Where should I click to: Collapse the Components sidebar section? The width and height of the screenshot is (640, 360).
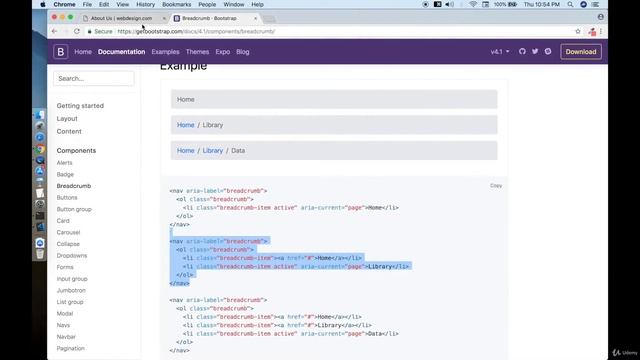pyautogui.click(x=76, y=151)
